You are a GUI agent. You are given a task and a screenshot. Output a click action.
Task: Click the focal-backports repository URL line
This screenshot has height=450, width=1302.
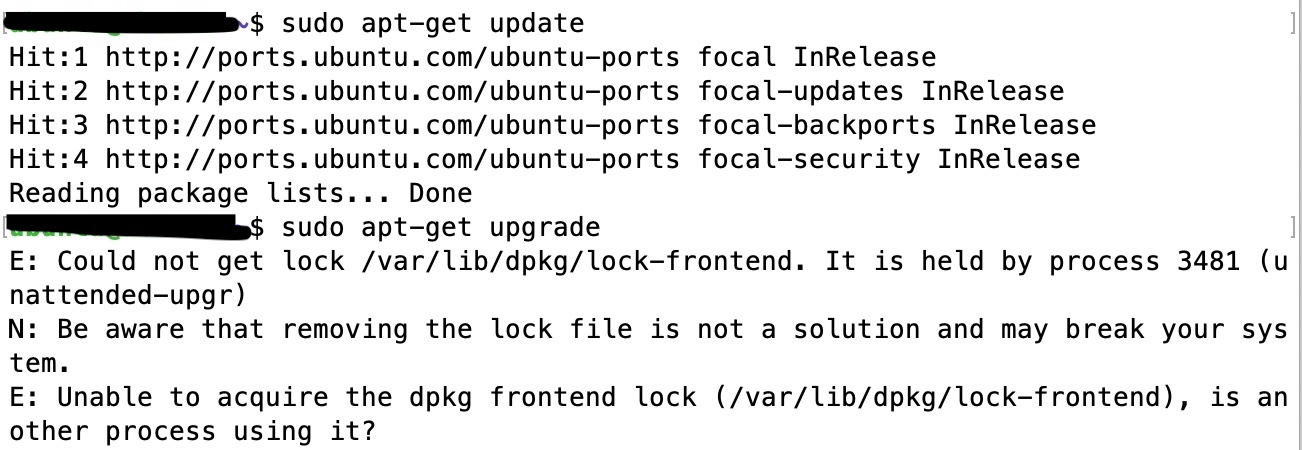600,125
